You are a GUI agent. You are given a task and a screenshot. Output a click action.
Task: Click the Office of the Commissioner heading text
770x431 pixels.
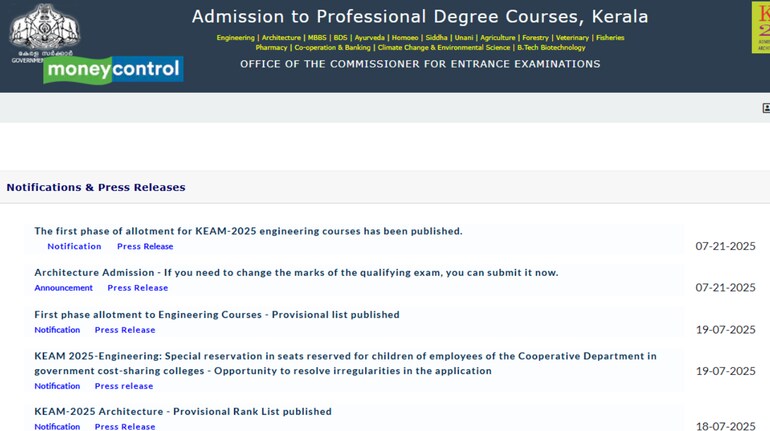point(420,64)
